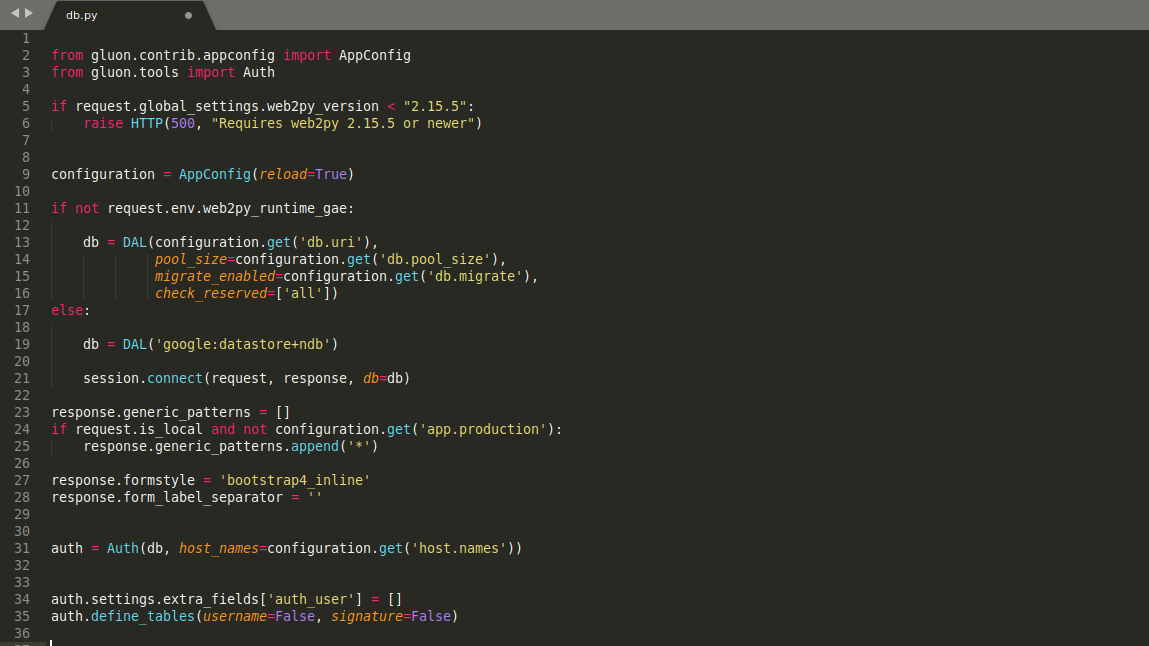Click the username keyword argument on line 35

pos(234,617)
